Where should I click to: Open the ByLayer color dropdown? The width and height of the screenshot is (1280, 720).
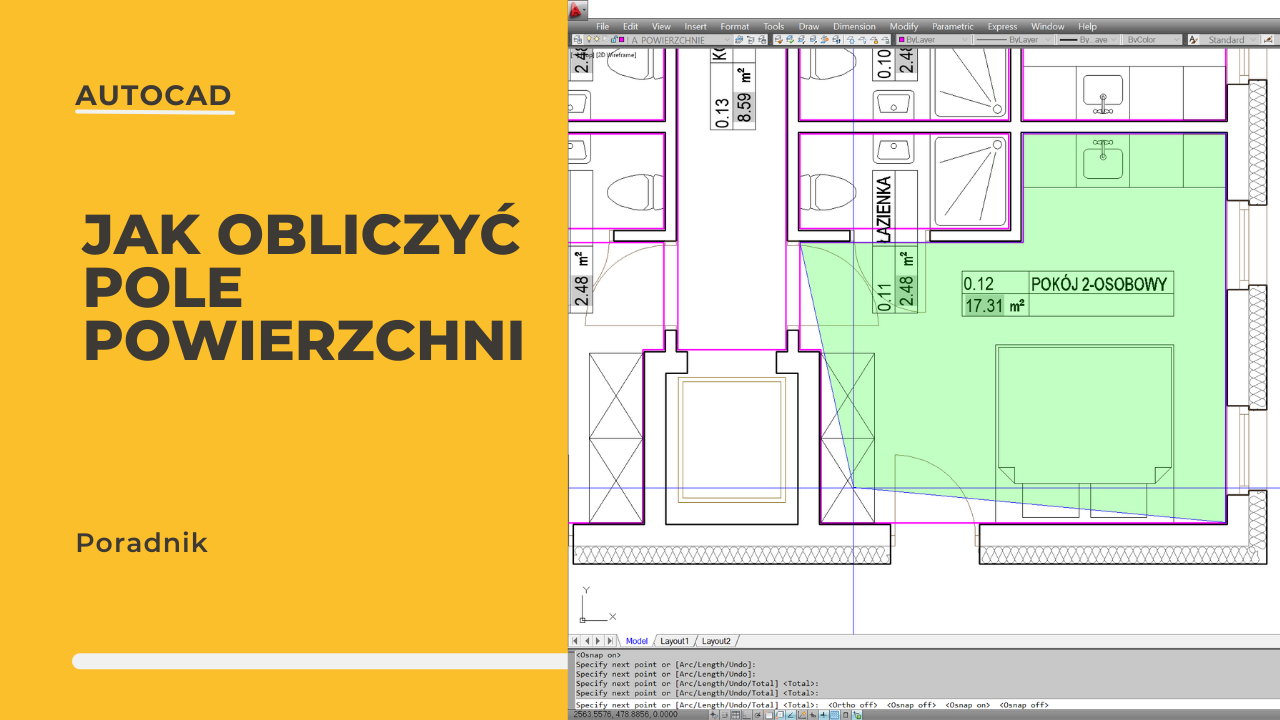[x=933, y=40]
